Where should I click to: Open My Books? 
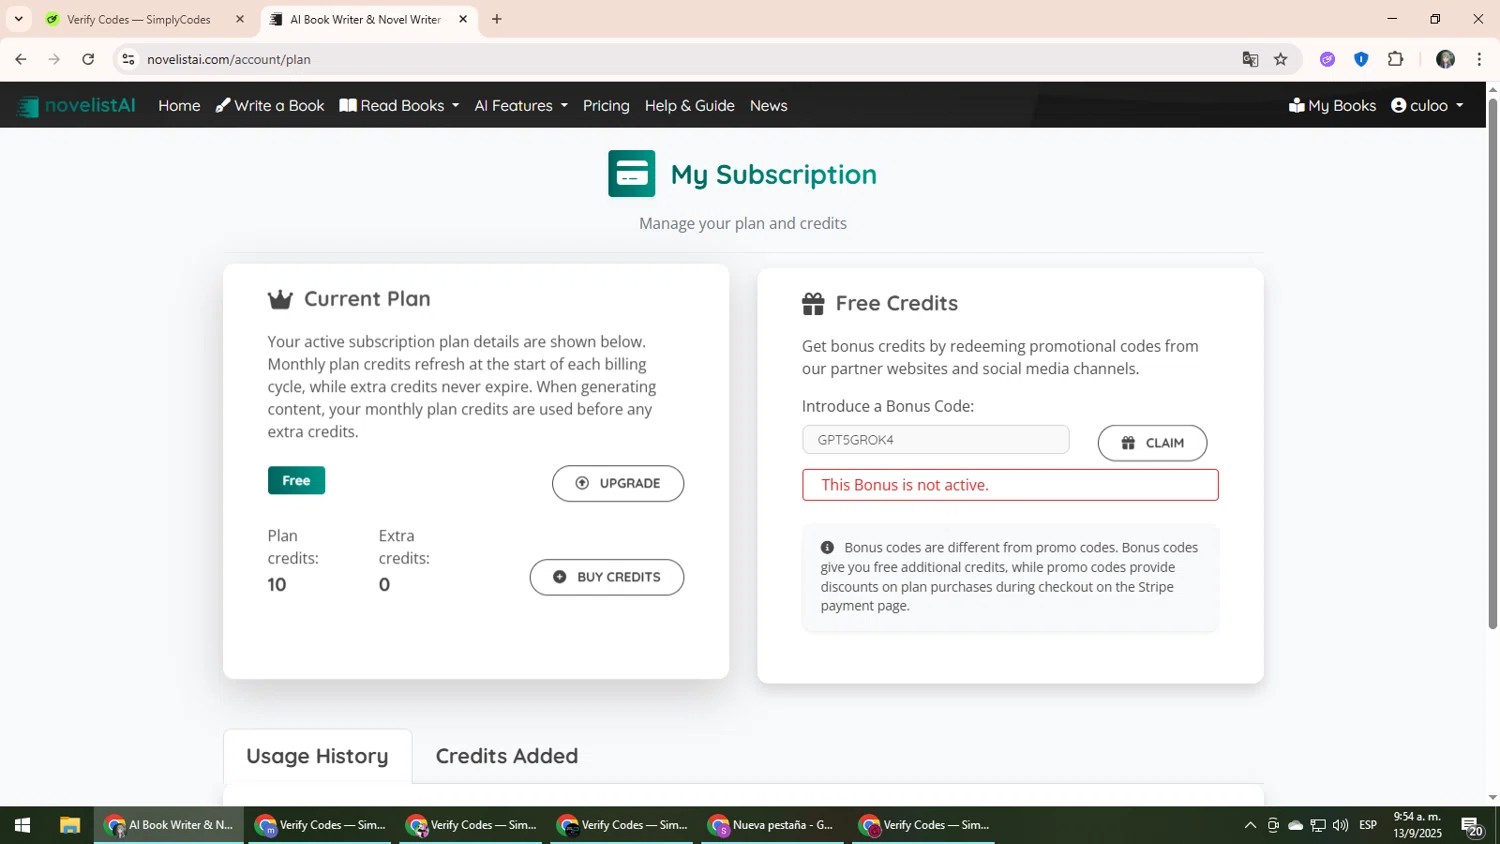[x=1332, y=106]
